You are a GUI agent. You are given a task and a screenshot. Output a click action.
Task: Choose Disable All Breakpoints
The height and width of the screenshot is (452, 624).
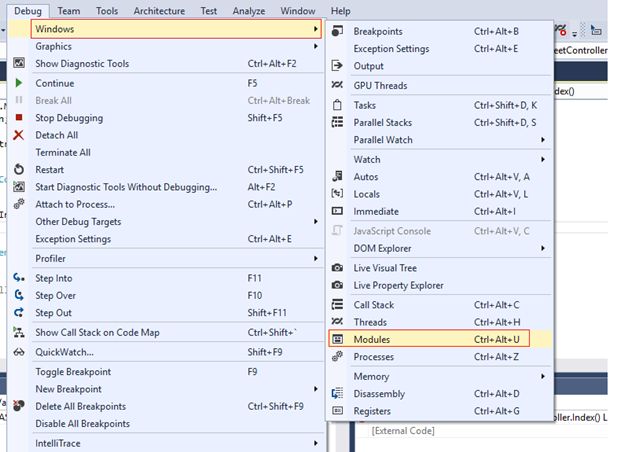[x=83, y=423]
